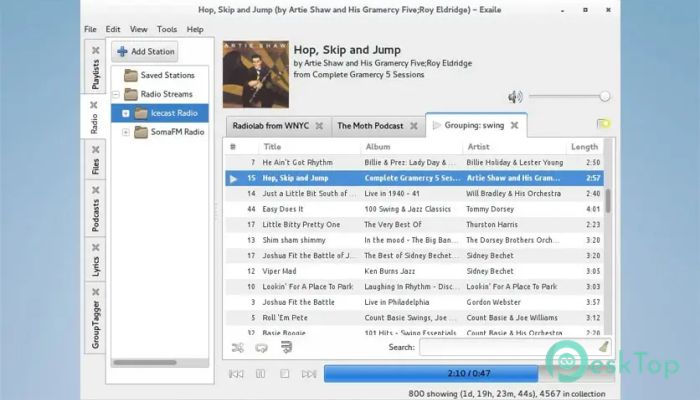Open the File menu
This screenshot has height=400, width=700.
coord(90,29)
